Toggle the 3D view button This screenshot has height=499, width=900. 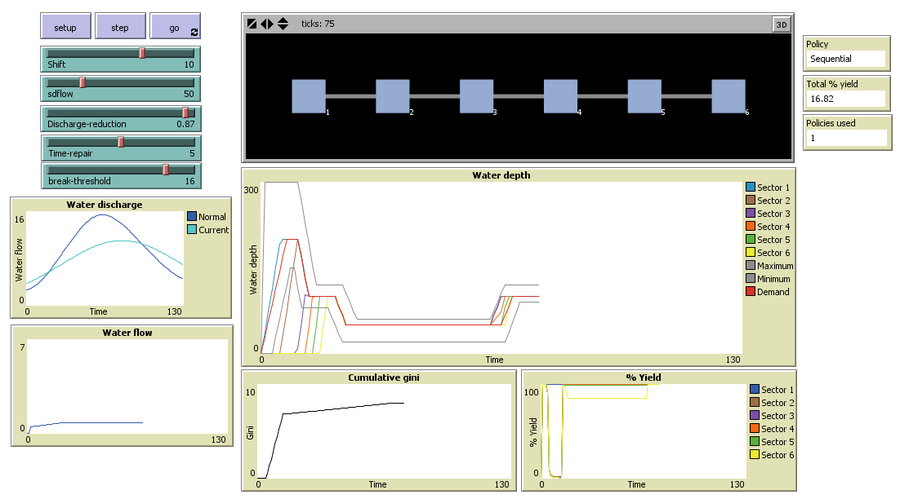point(780,23)
